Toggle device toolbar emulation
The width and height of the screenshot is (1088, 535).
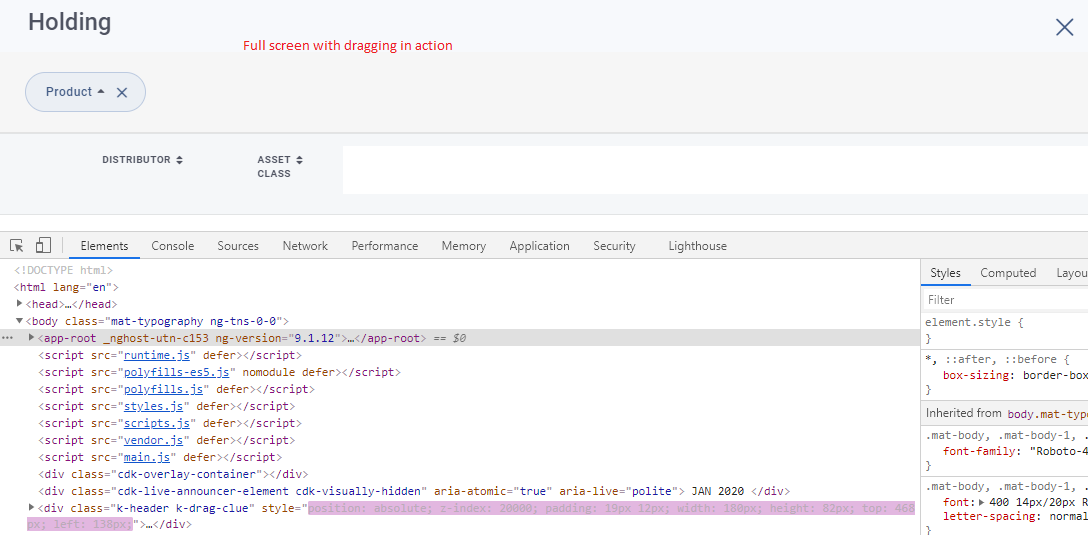(x=43, y=246)
